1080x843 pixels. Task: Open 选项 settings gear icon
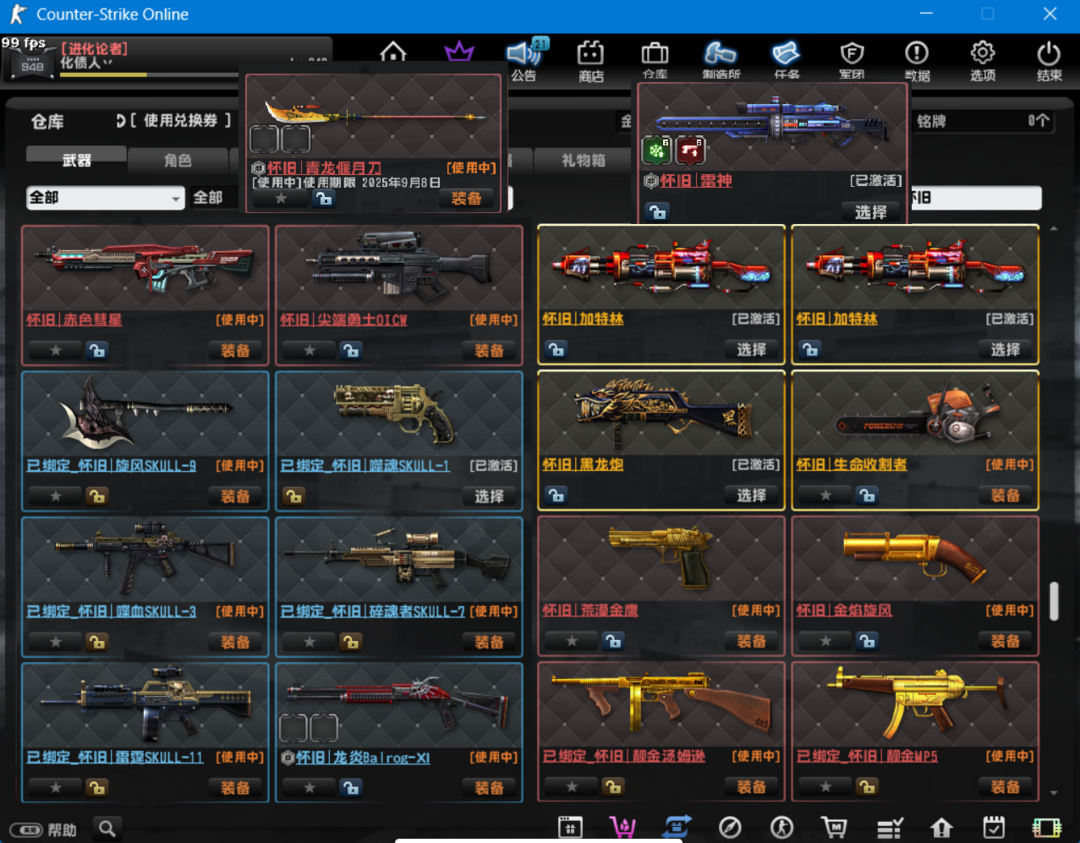pos(983,61)
